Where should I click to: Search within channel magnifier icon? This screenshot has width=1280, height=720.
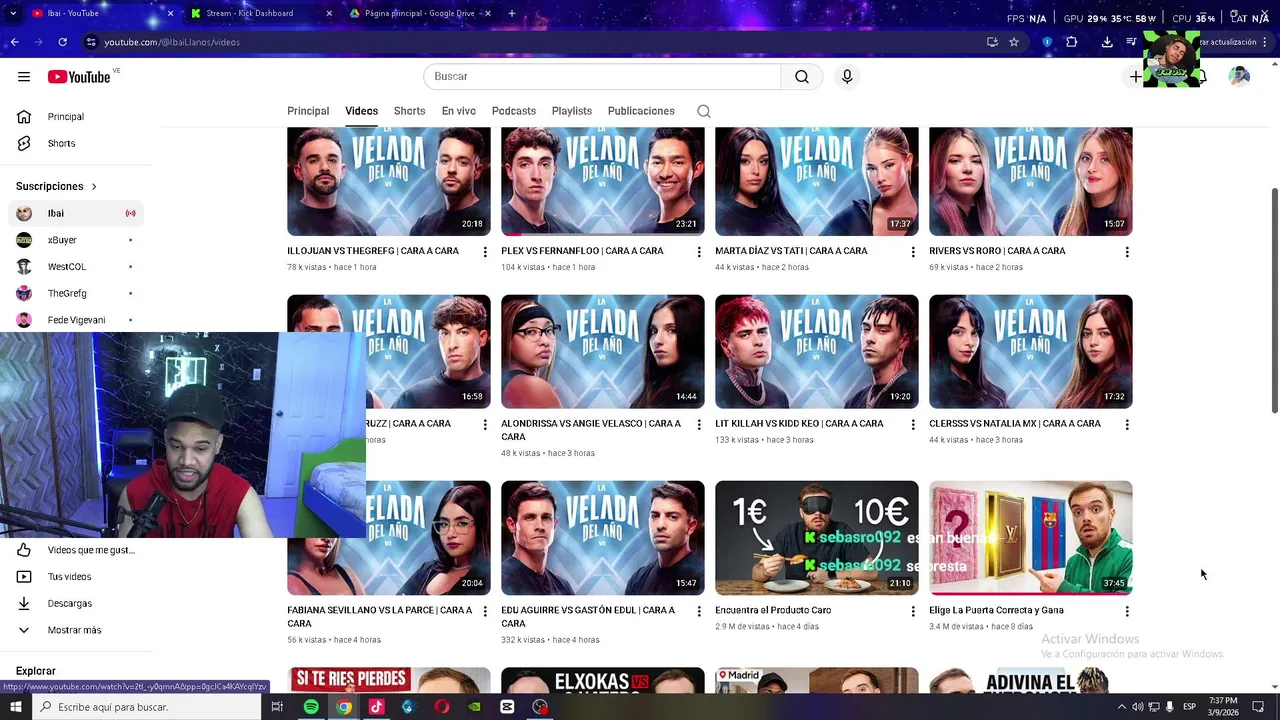(x=704, y=111)
